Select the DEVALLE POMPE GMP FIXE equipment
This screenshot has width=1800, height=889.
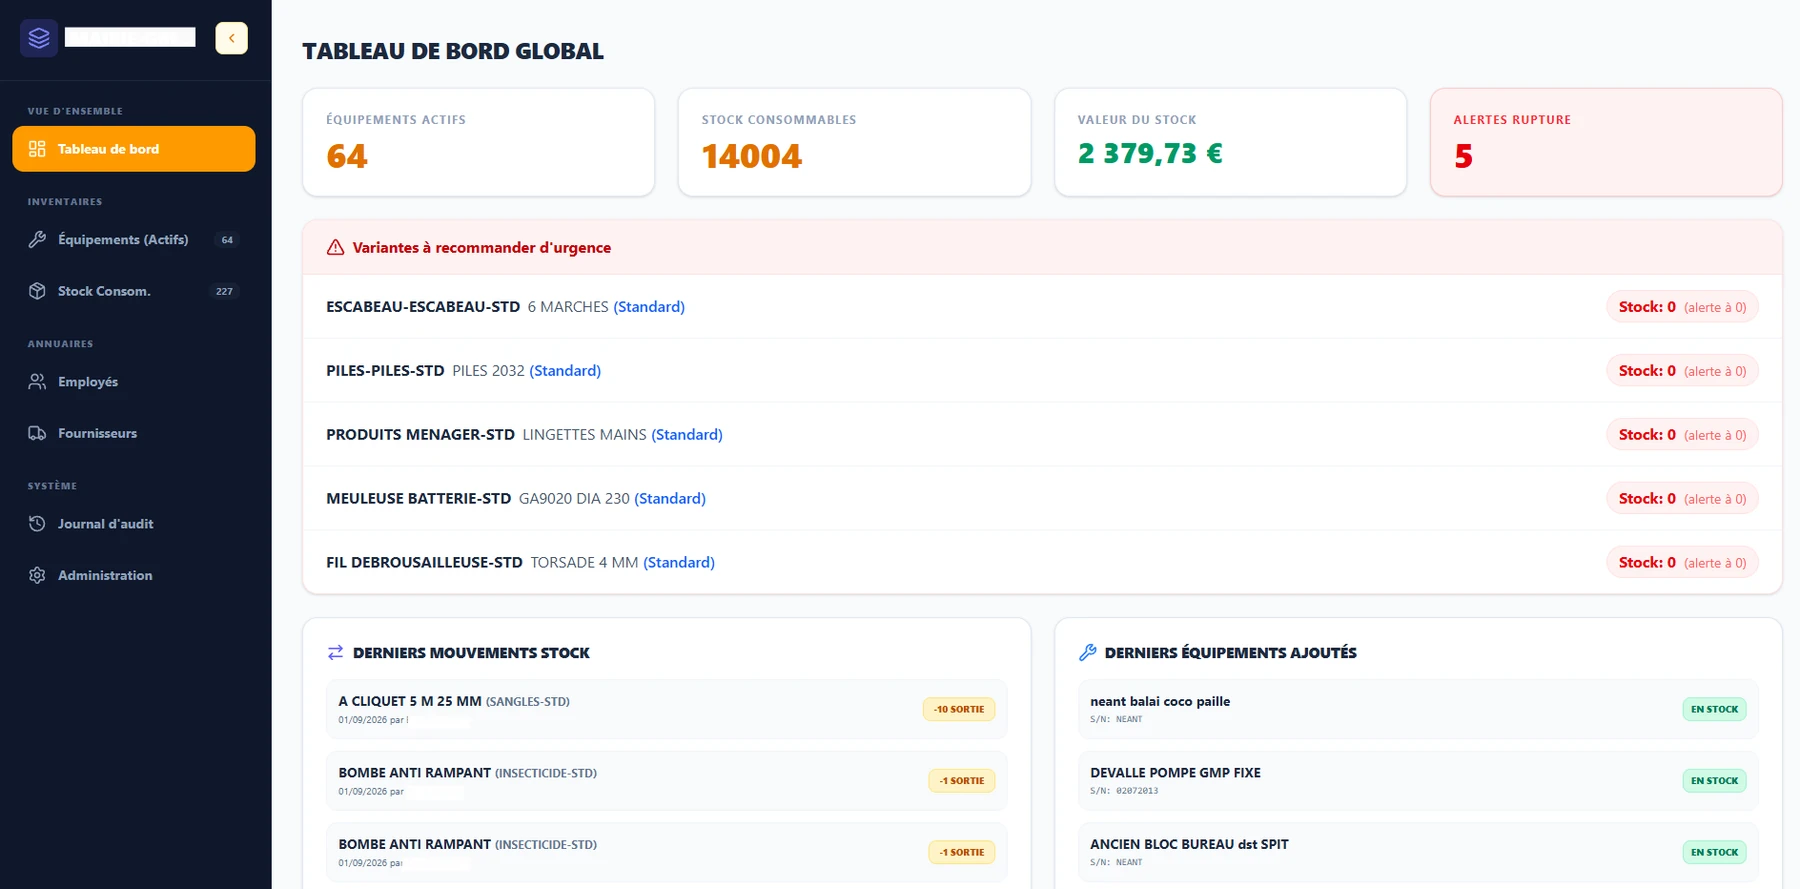1418,781
